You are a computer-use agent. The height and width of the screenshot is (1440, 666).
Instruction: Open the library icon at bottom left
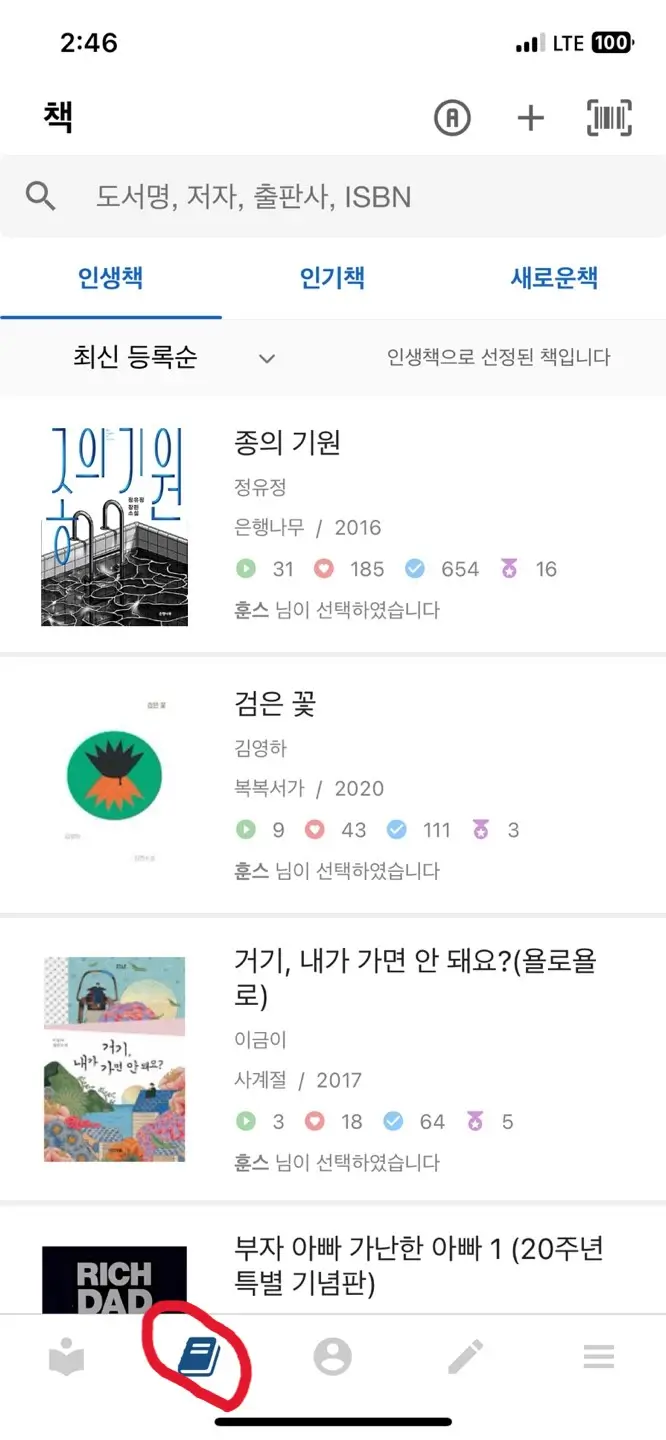67,1357
